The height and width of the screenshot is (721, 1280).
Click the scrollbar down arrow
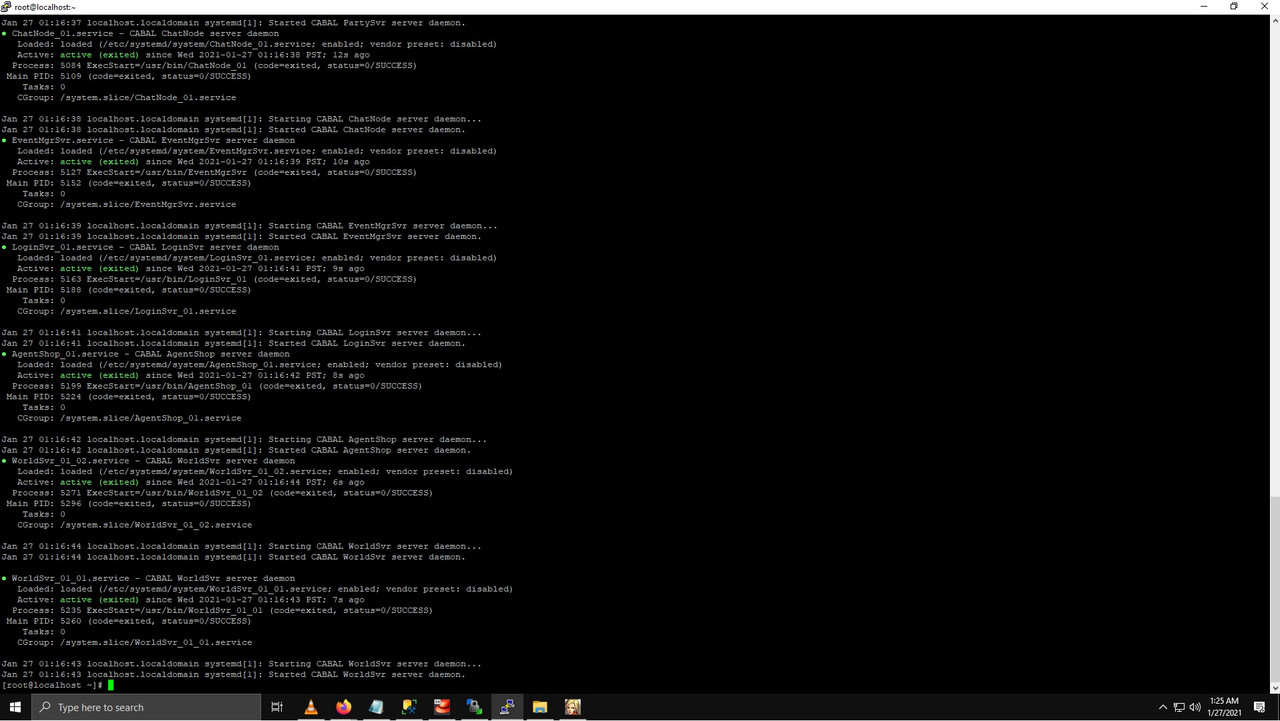(1274, 688)
